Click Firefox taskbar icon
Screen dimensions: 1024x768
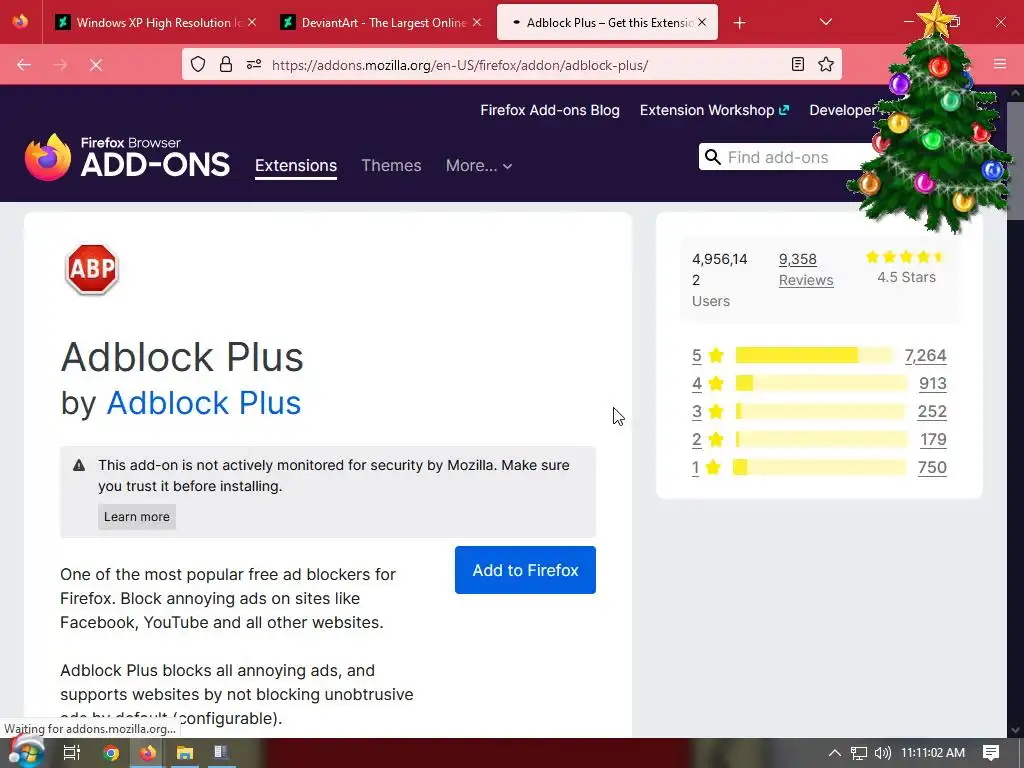148,753
